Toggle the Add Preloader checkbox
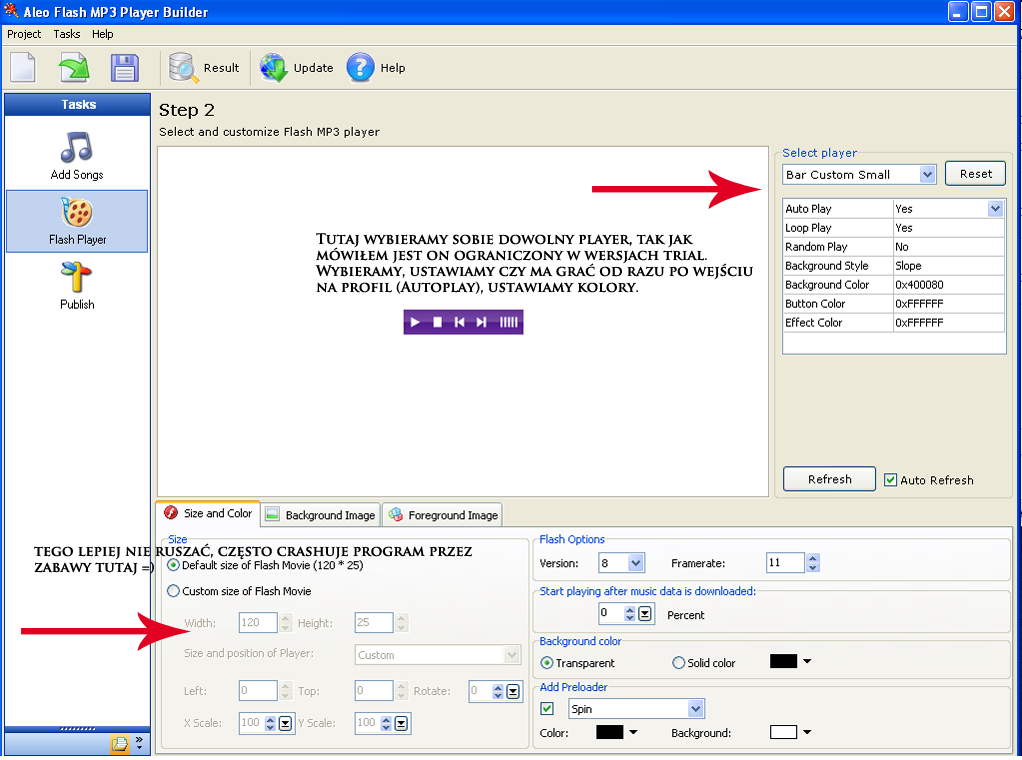 click(547, 709)
